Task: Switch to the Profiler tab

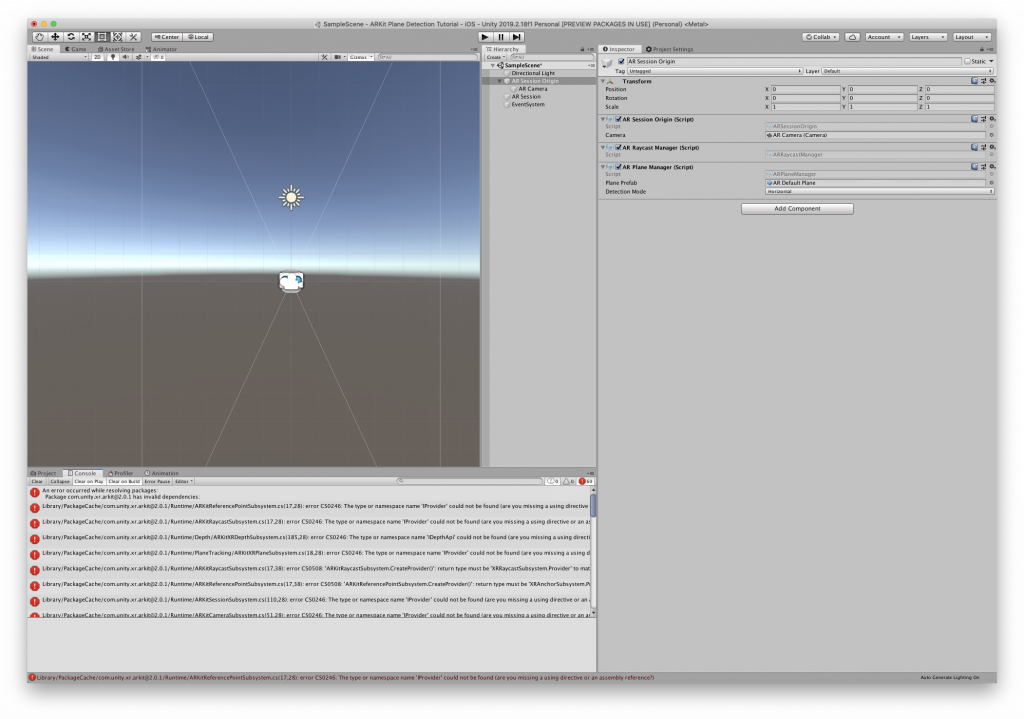Action: (x=121, y=473)
